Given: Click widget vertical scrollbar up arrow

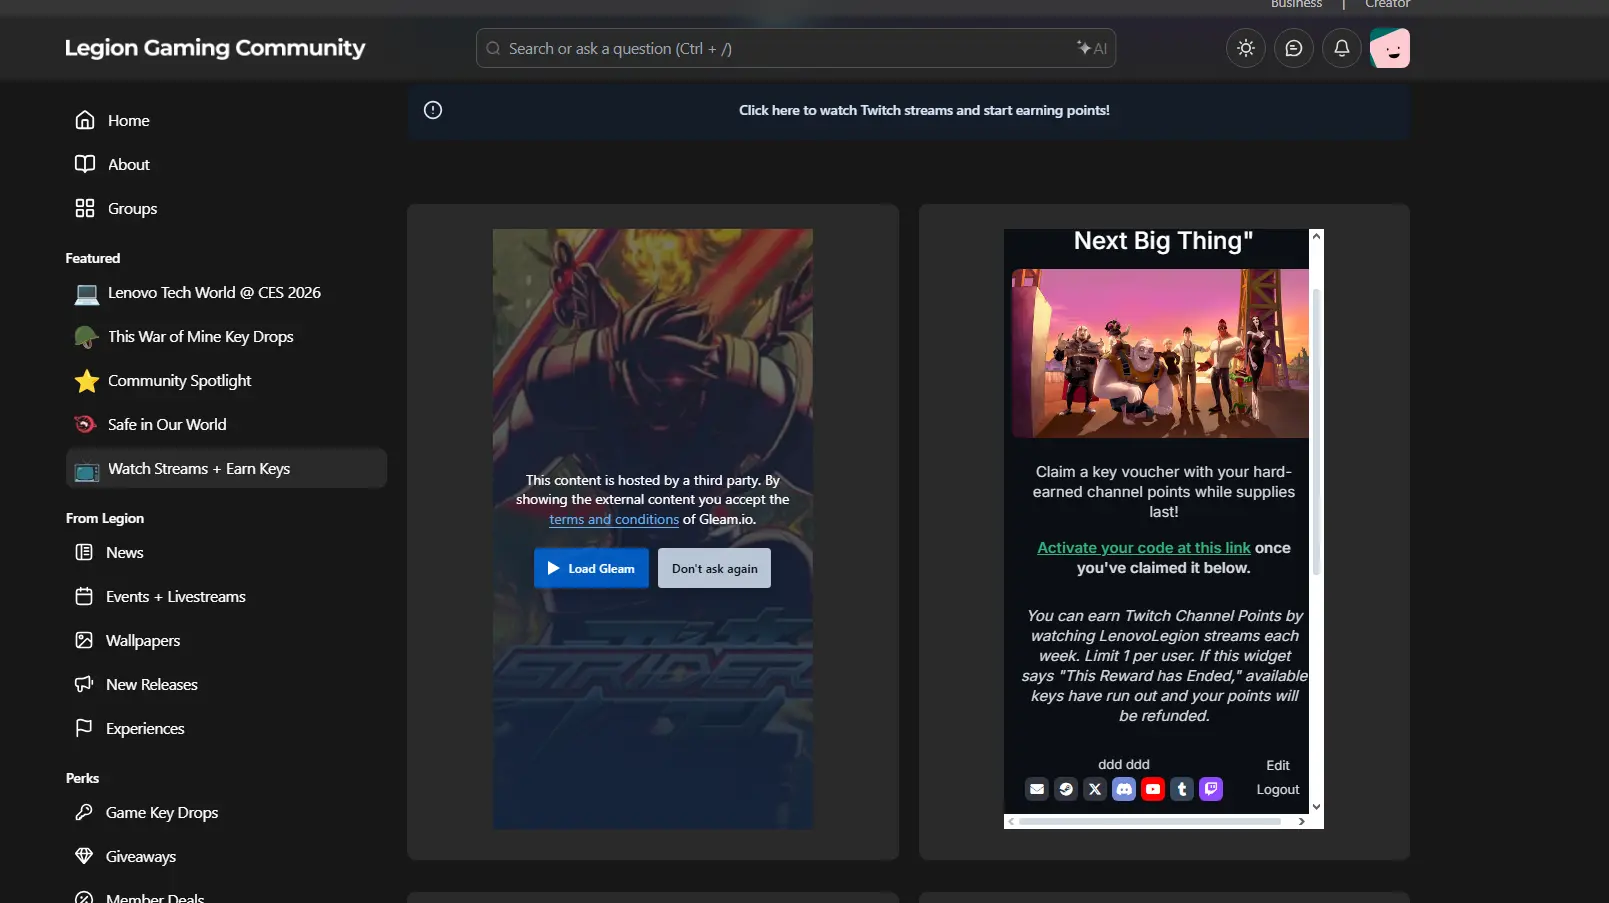Looking at the screenshot, I should coord(1316,236).
